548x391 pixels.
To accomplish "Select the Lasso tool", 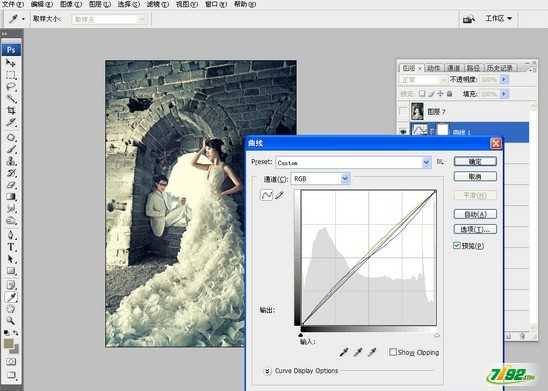I will click(11, 87).
